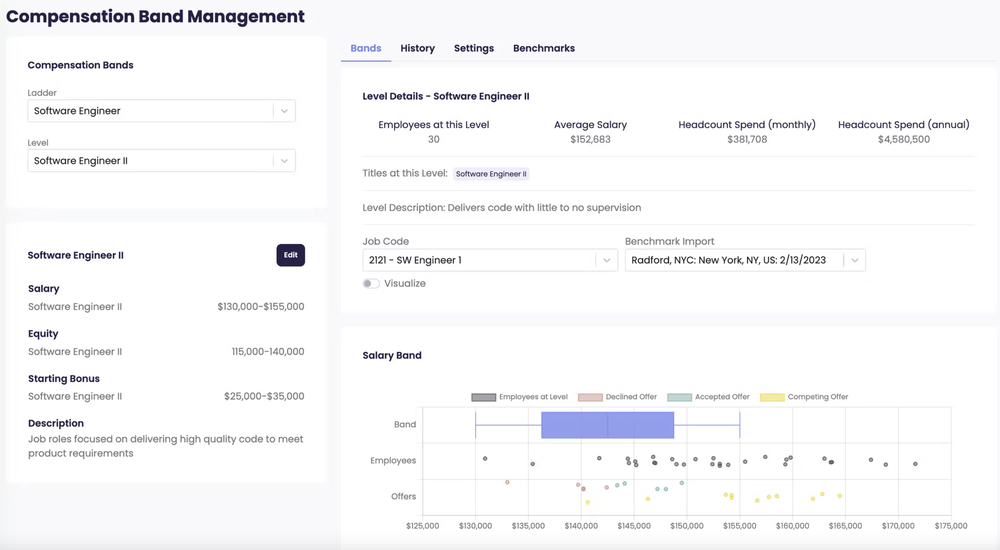Open the Ladder dropdown showing Software Engineer

(161, 111)
